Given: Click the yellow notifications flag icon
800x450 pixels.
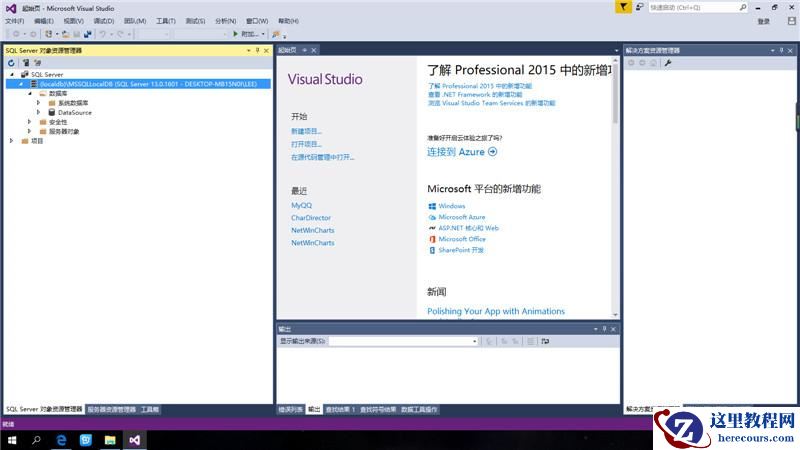Looking at the screenshot, I should [x=623, y=7].
